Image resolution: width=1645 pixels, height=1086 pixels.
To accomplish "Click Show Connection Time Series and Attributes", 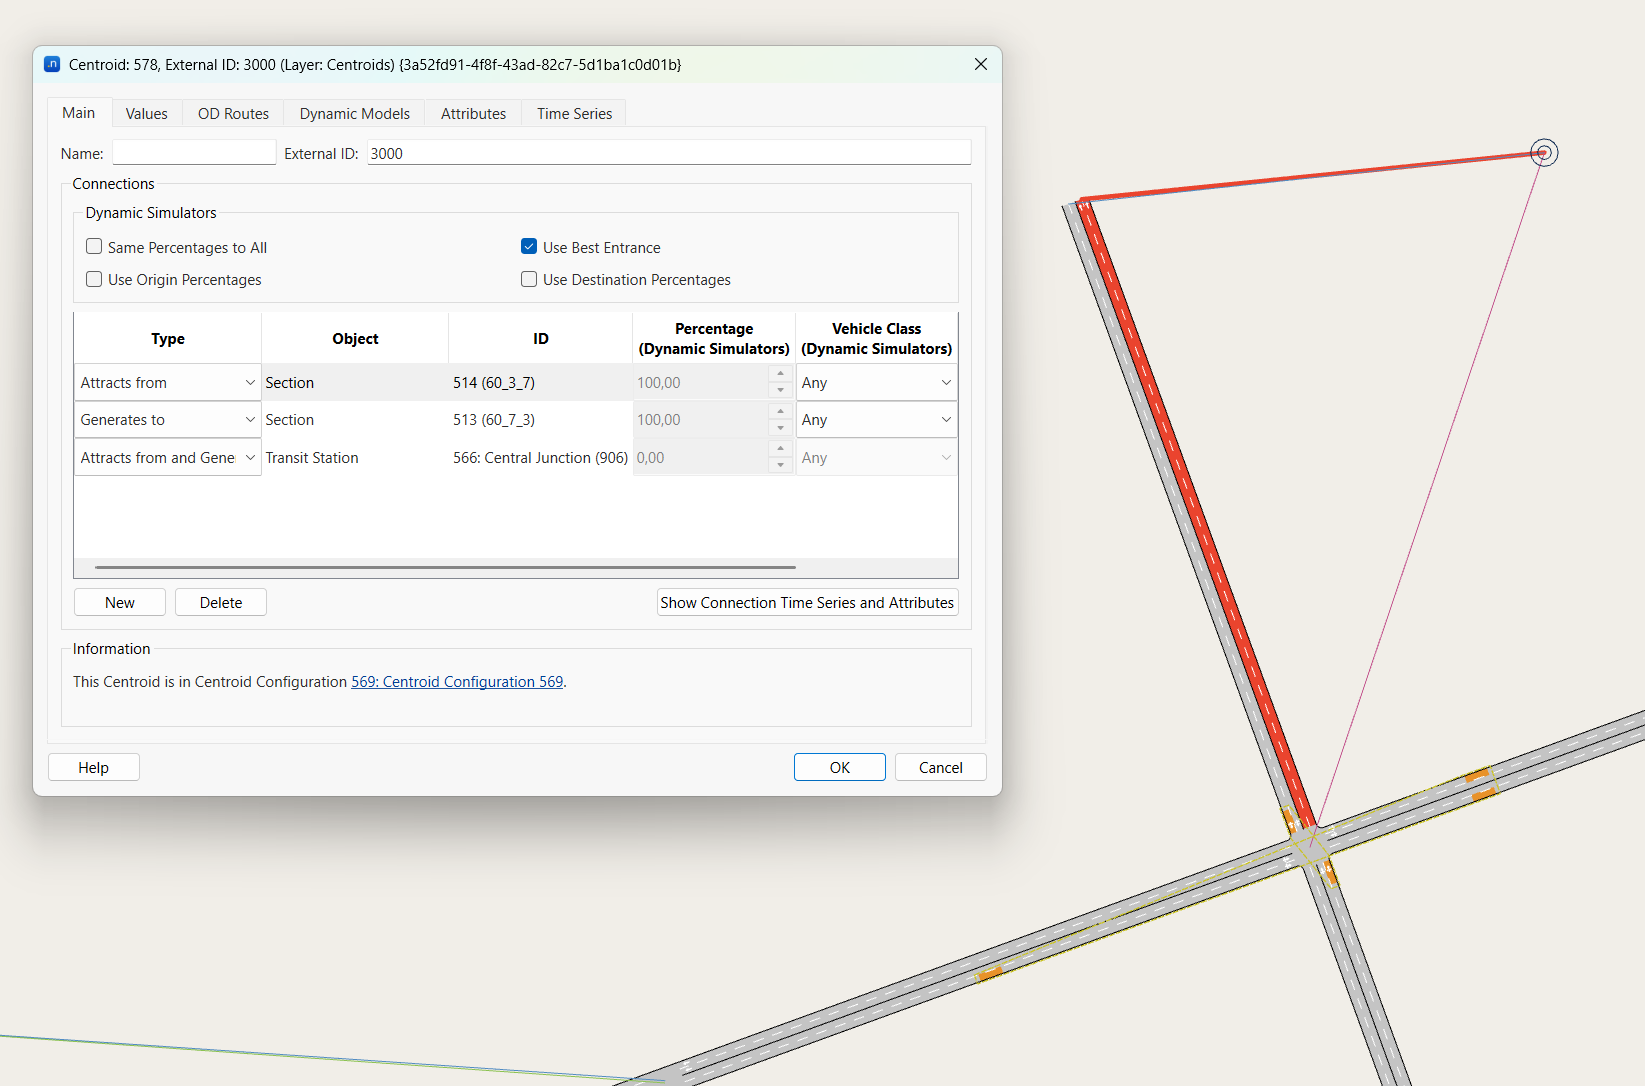I will pyautogui.click(x=807, y=602).
